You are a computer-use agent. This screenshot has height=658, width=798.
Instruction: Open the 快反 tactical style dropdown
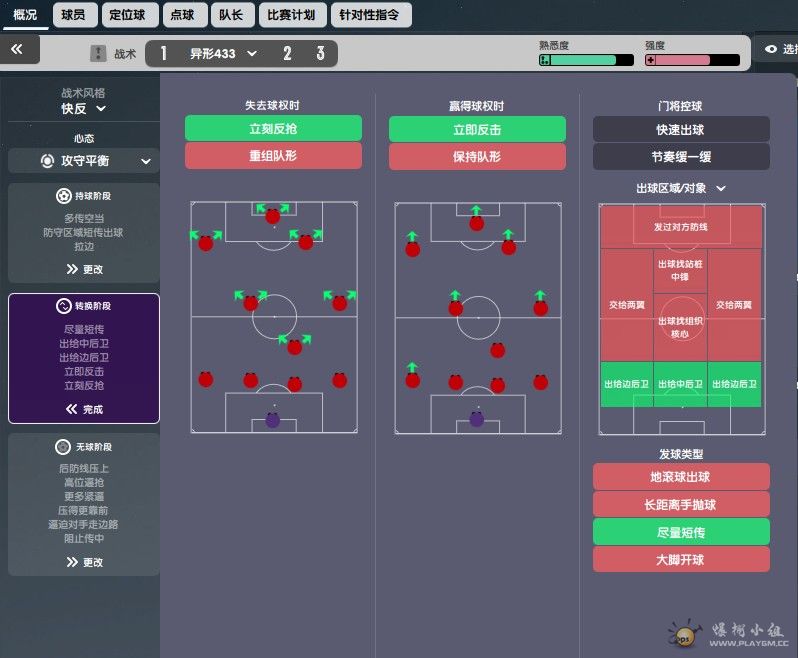tap(84, 109)
